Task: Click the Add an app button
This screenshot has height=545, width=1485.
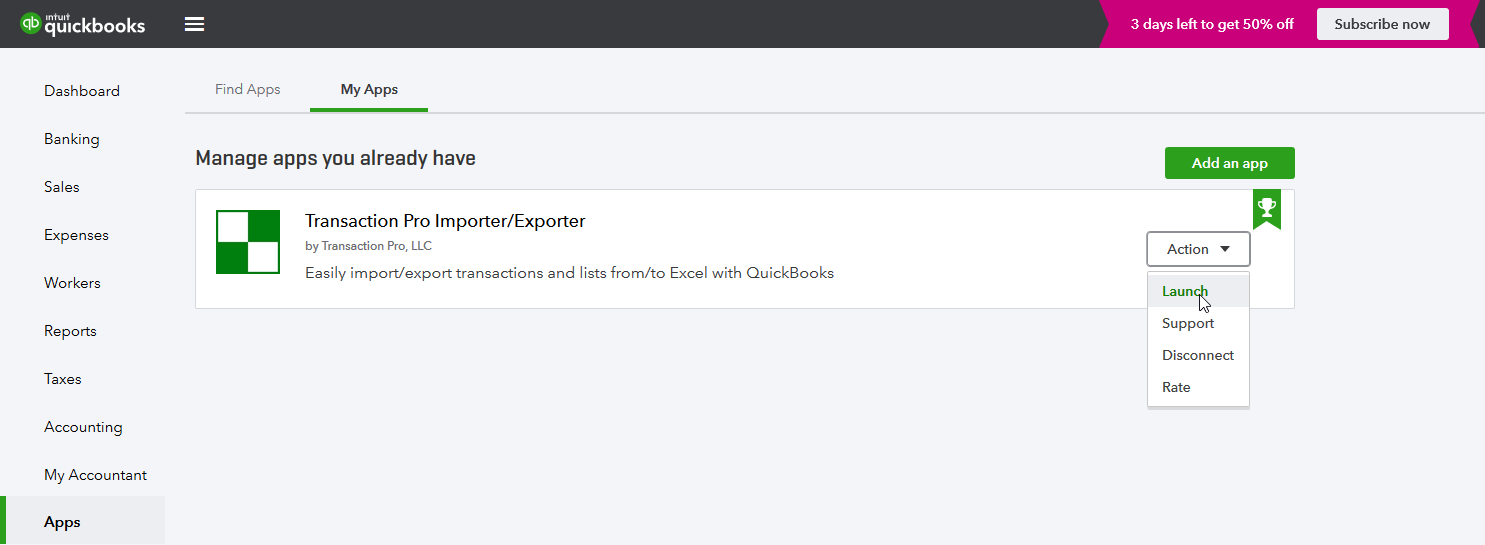Action: click(1230, 163)
